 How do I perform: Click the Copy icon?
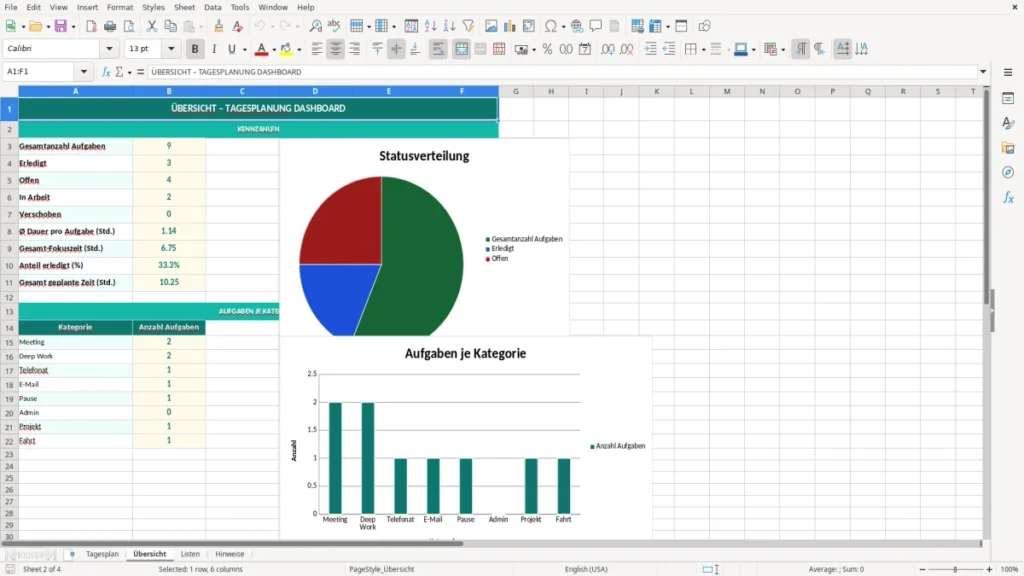coord(170,26)
